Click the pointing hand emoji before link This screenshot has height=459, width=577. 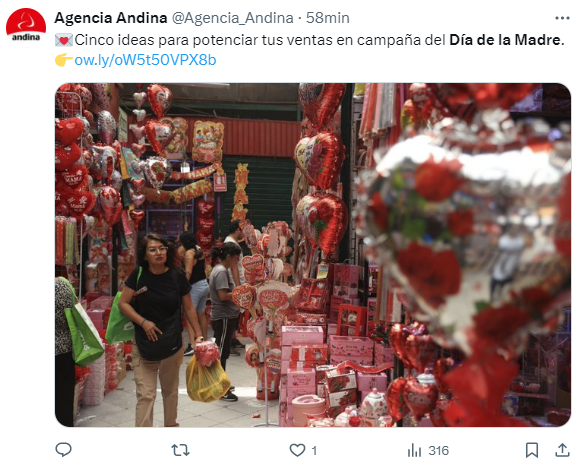[64, 60]
